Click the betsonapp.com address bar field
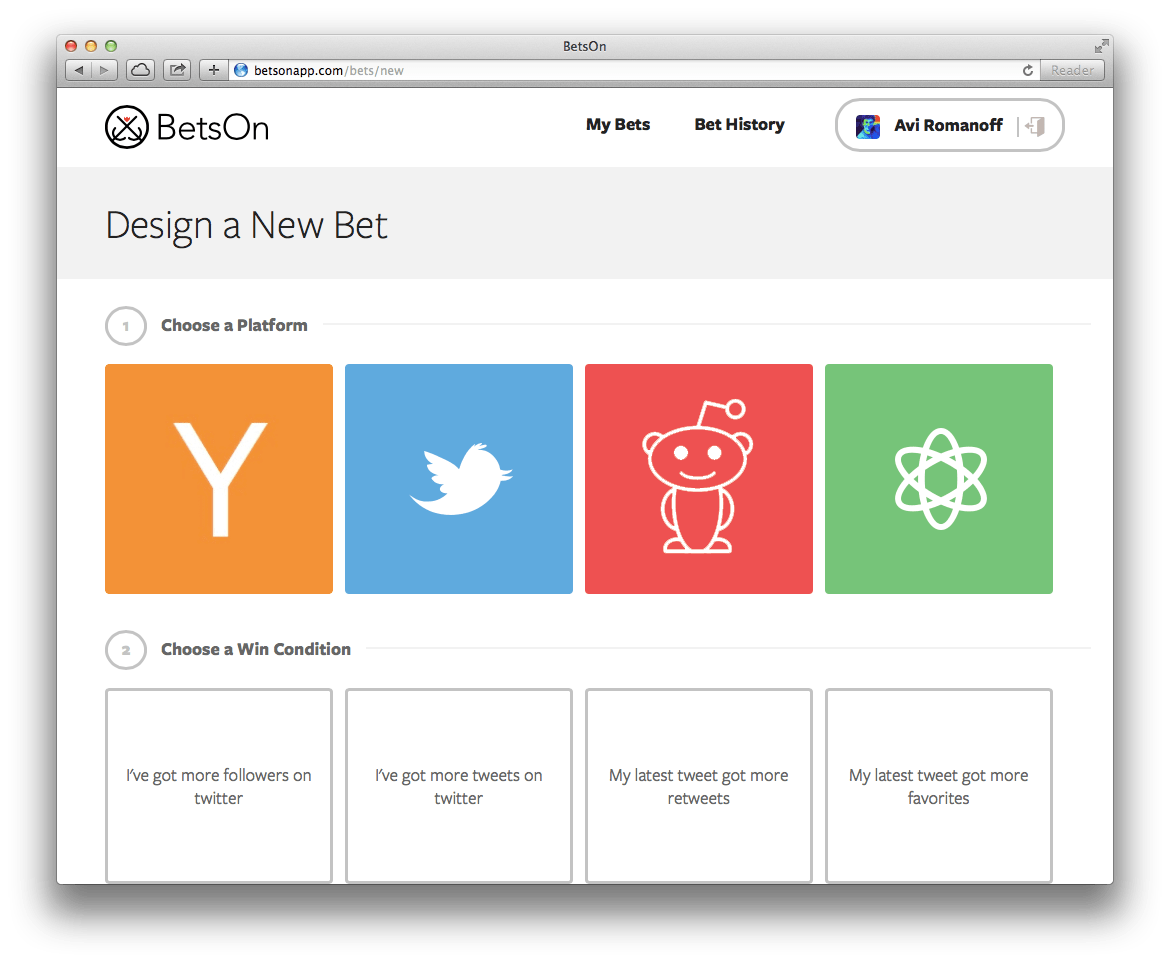1170x963 pixels. (634, 70)
